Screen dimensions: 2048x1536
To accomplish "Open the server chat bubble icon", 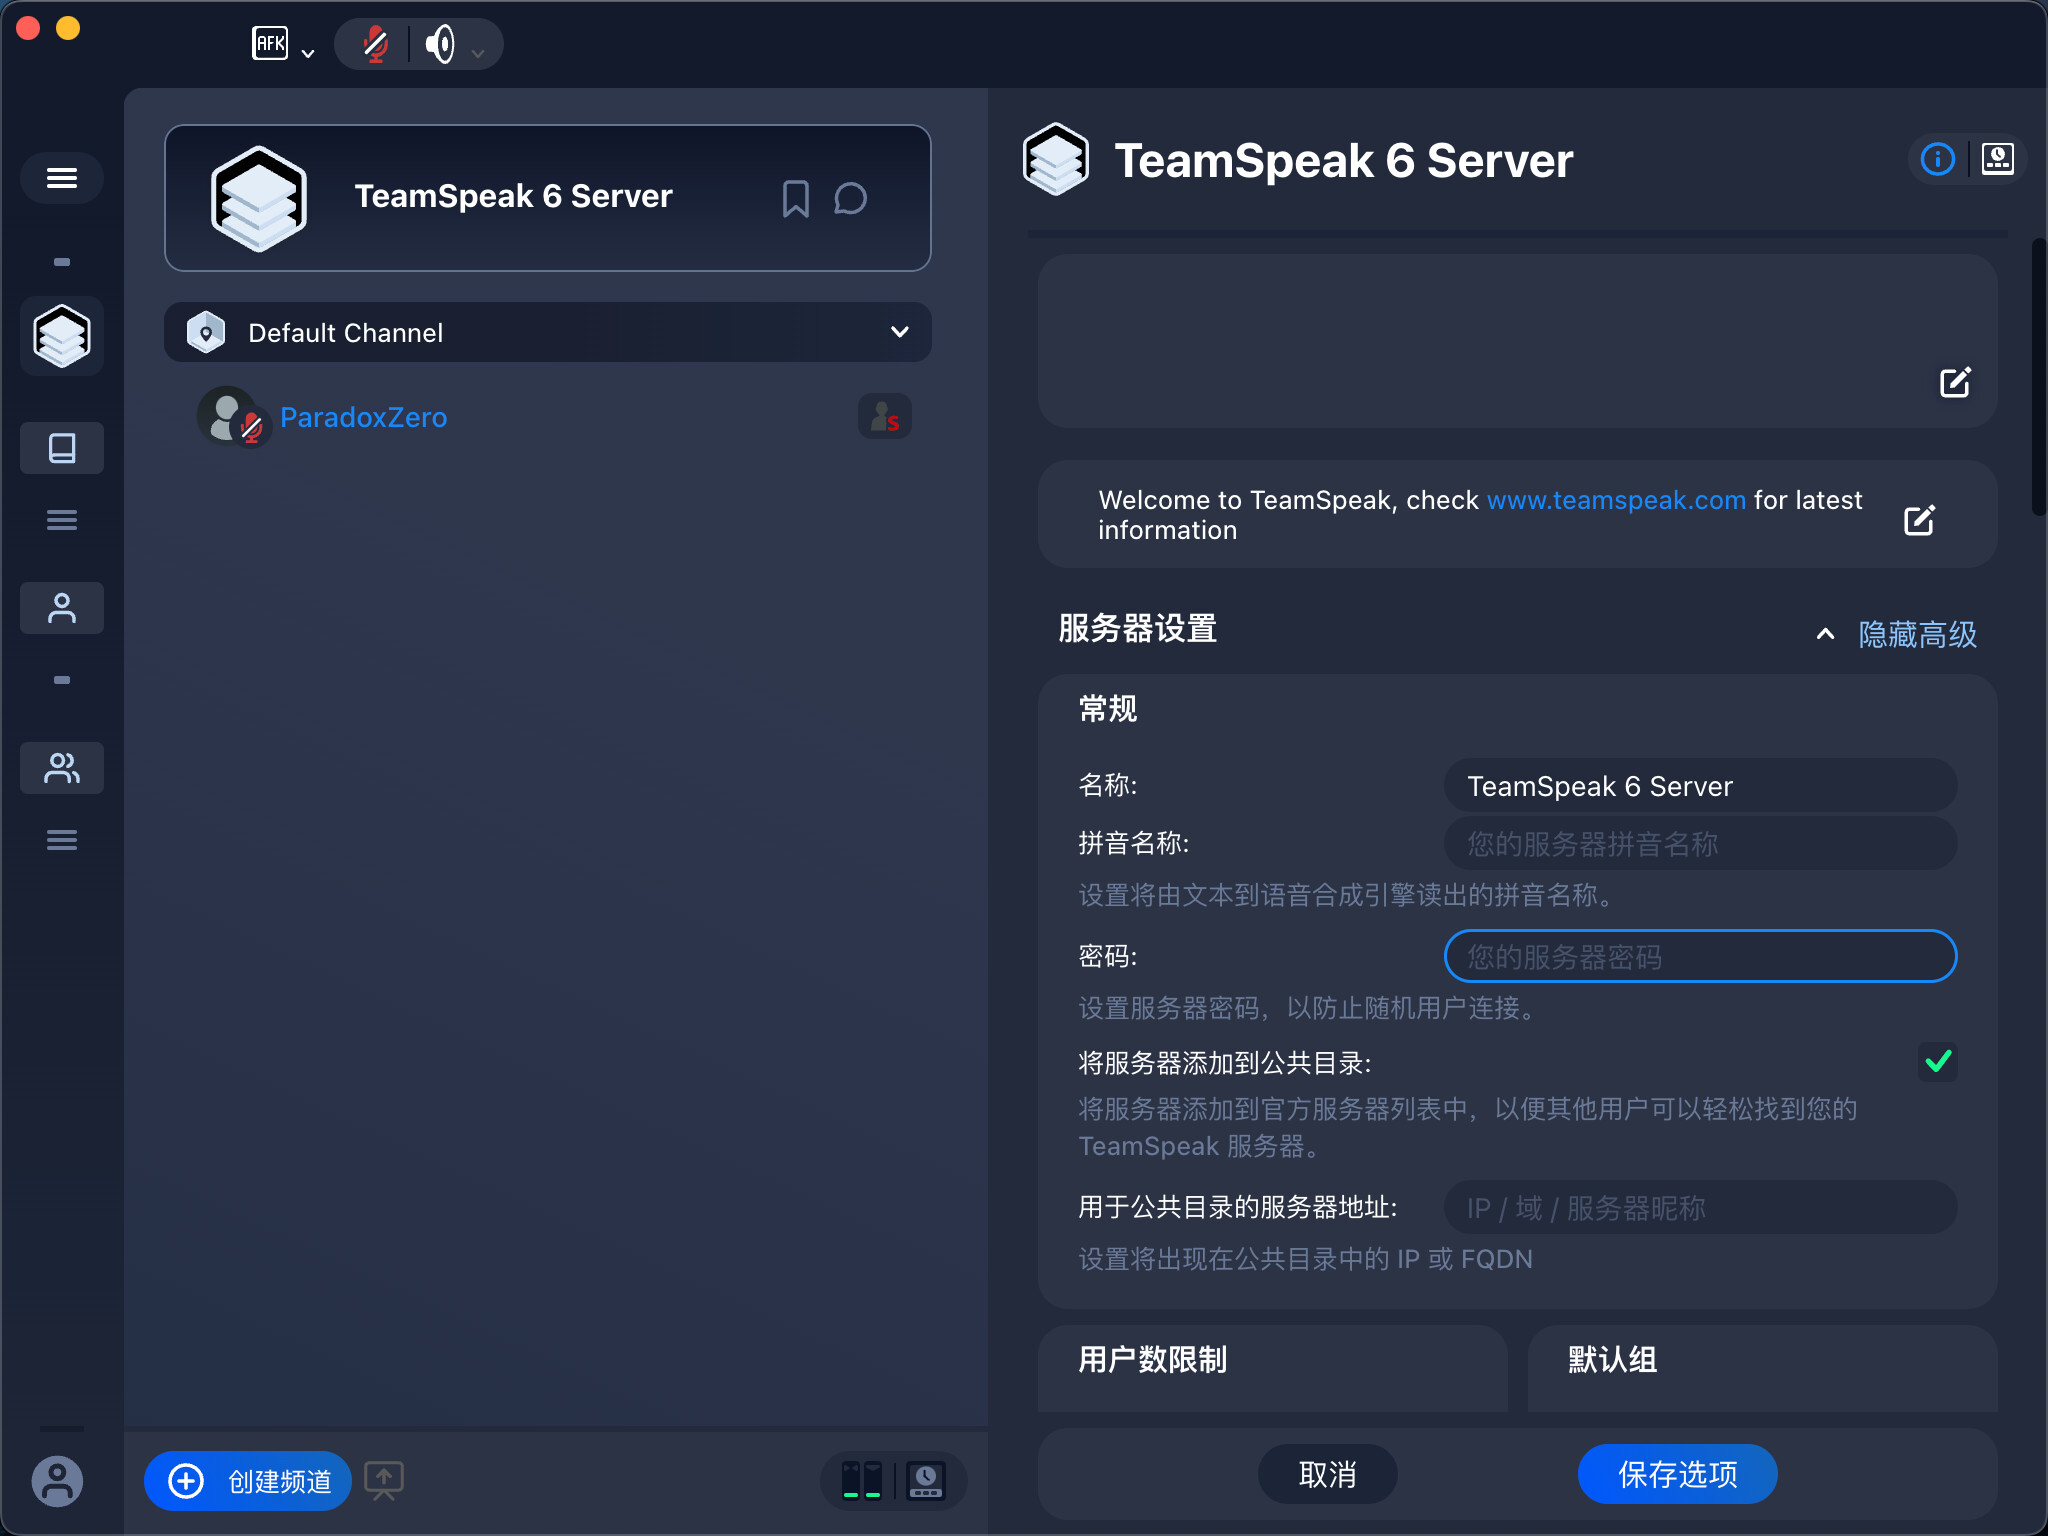I will point(850,199).
